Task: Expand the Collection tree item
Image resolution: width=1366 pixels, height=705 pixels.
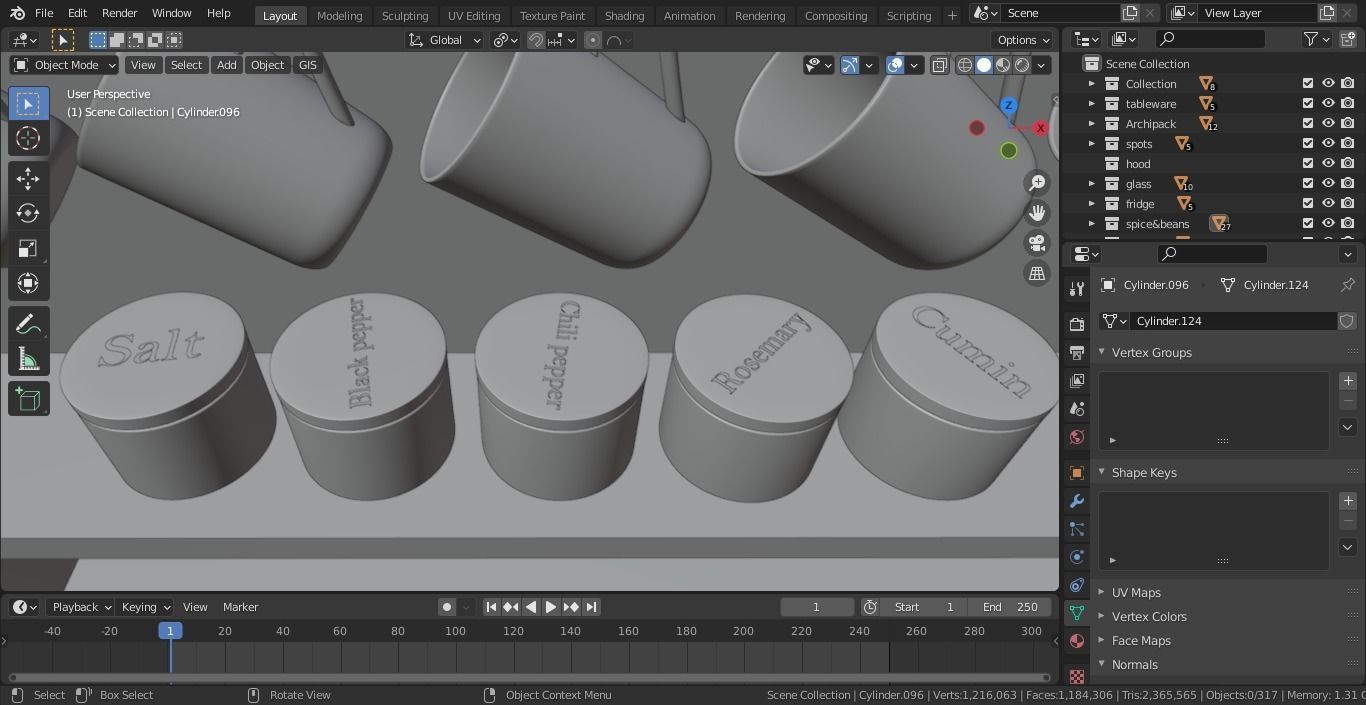Action: 1092,84
